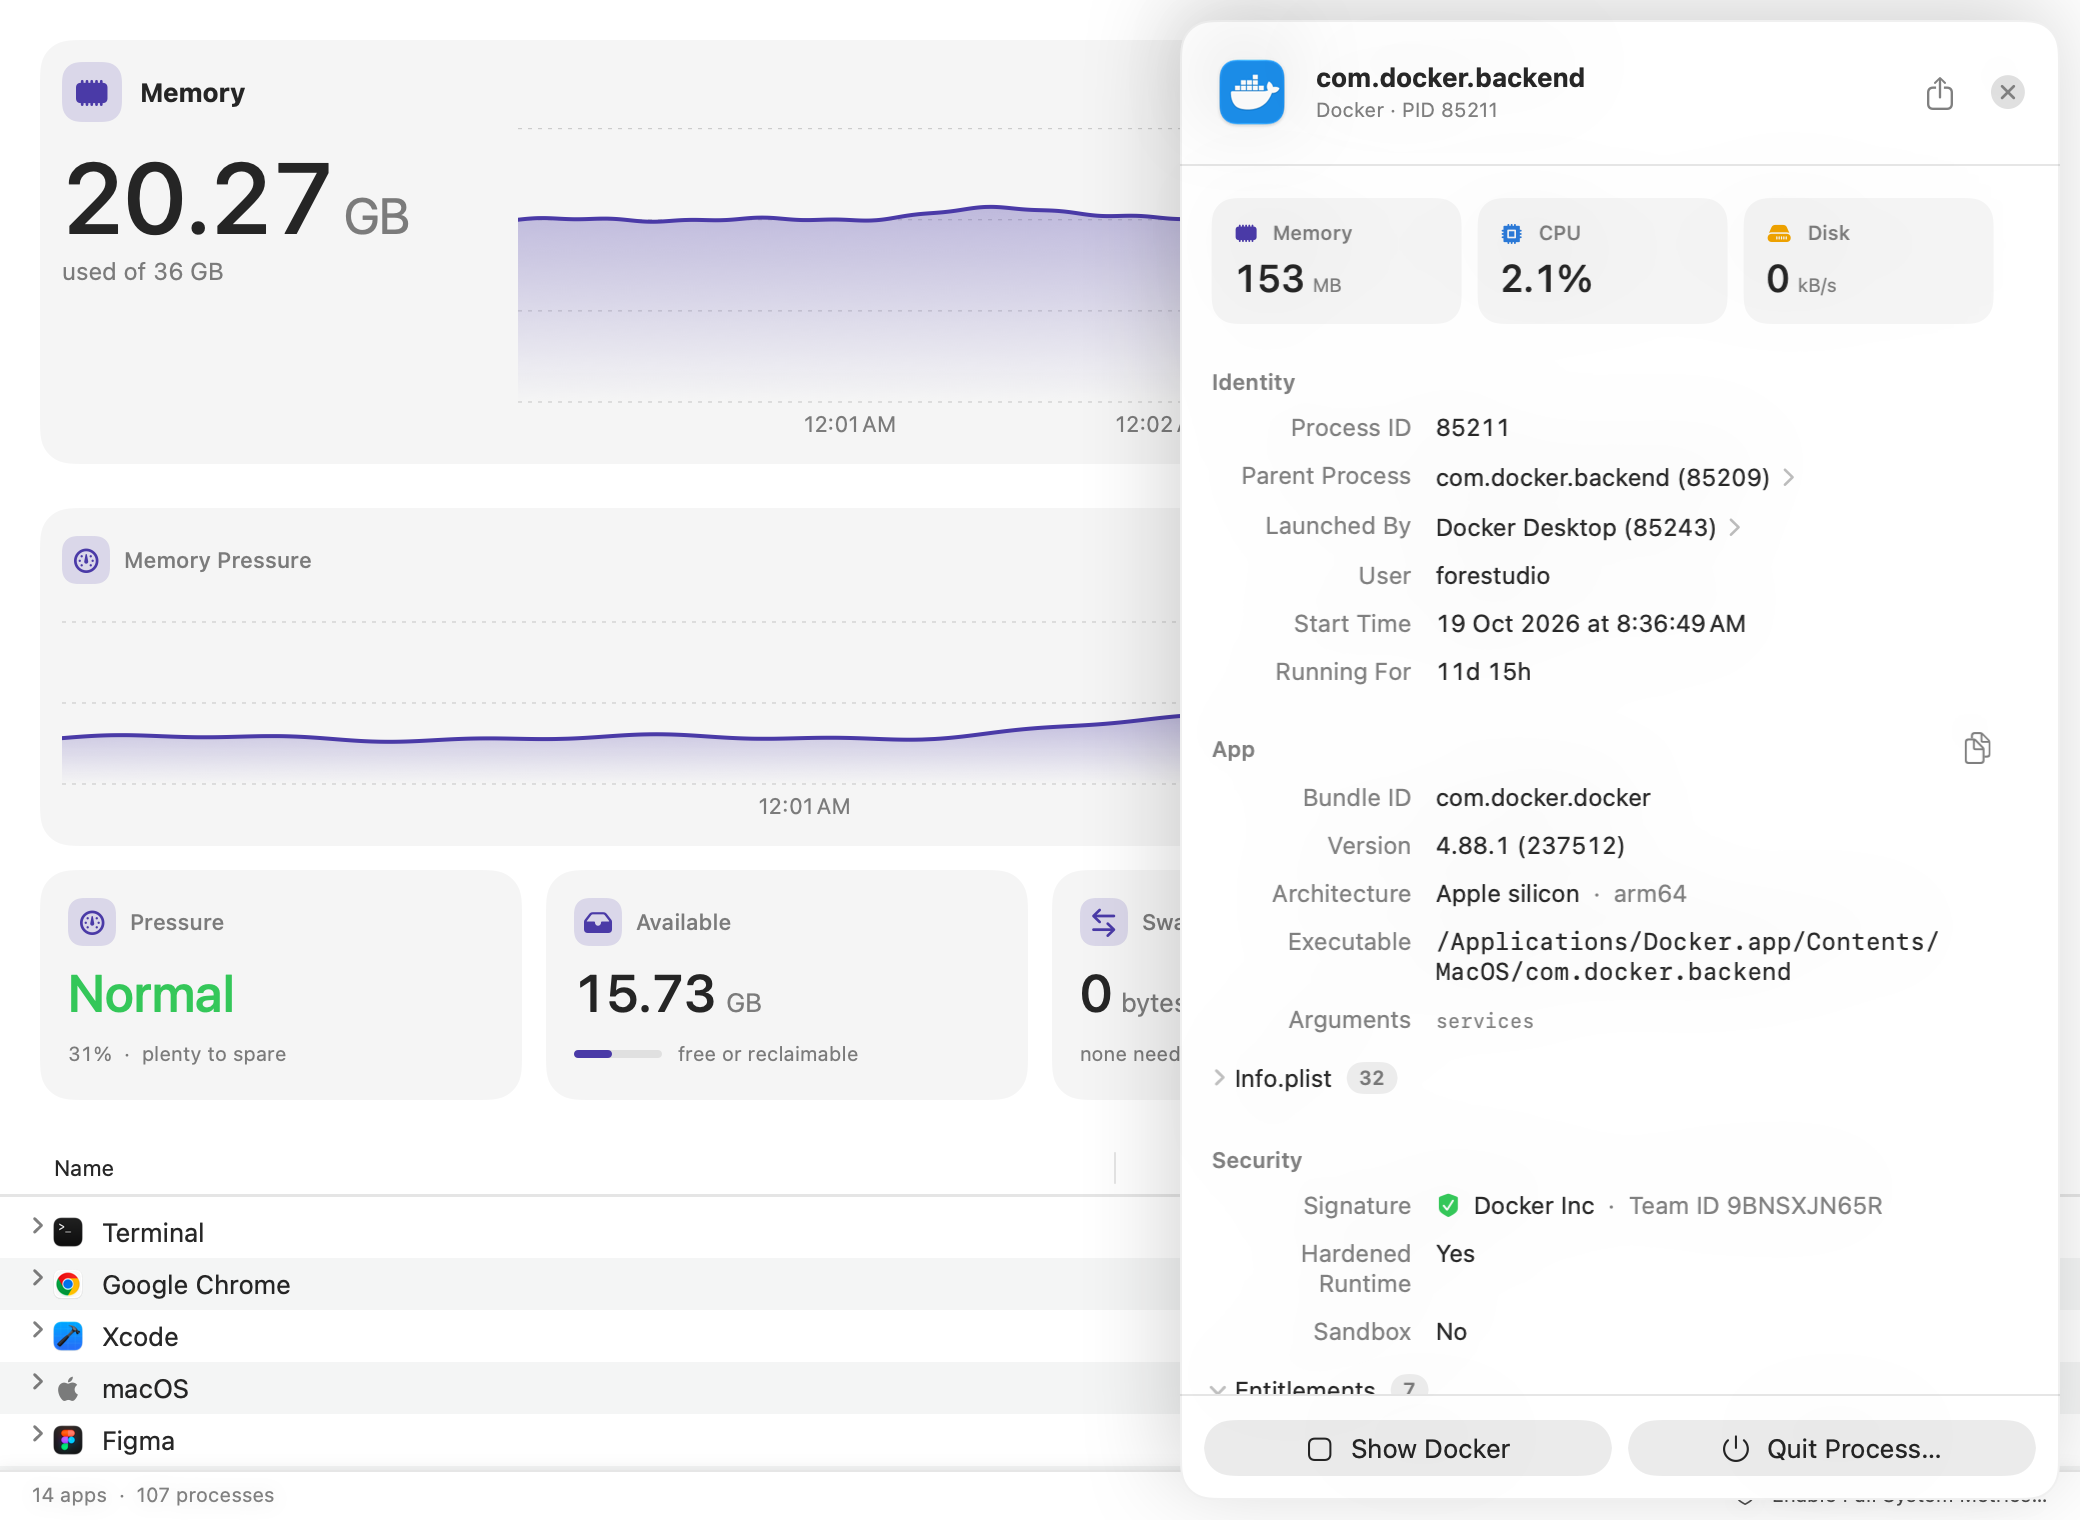The height and width of the screenshot is (1520, 2080).
Task: Click the green signature verified checkmark
Action: point(1448,1205)
